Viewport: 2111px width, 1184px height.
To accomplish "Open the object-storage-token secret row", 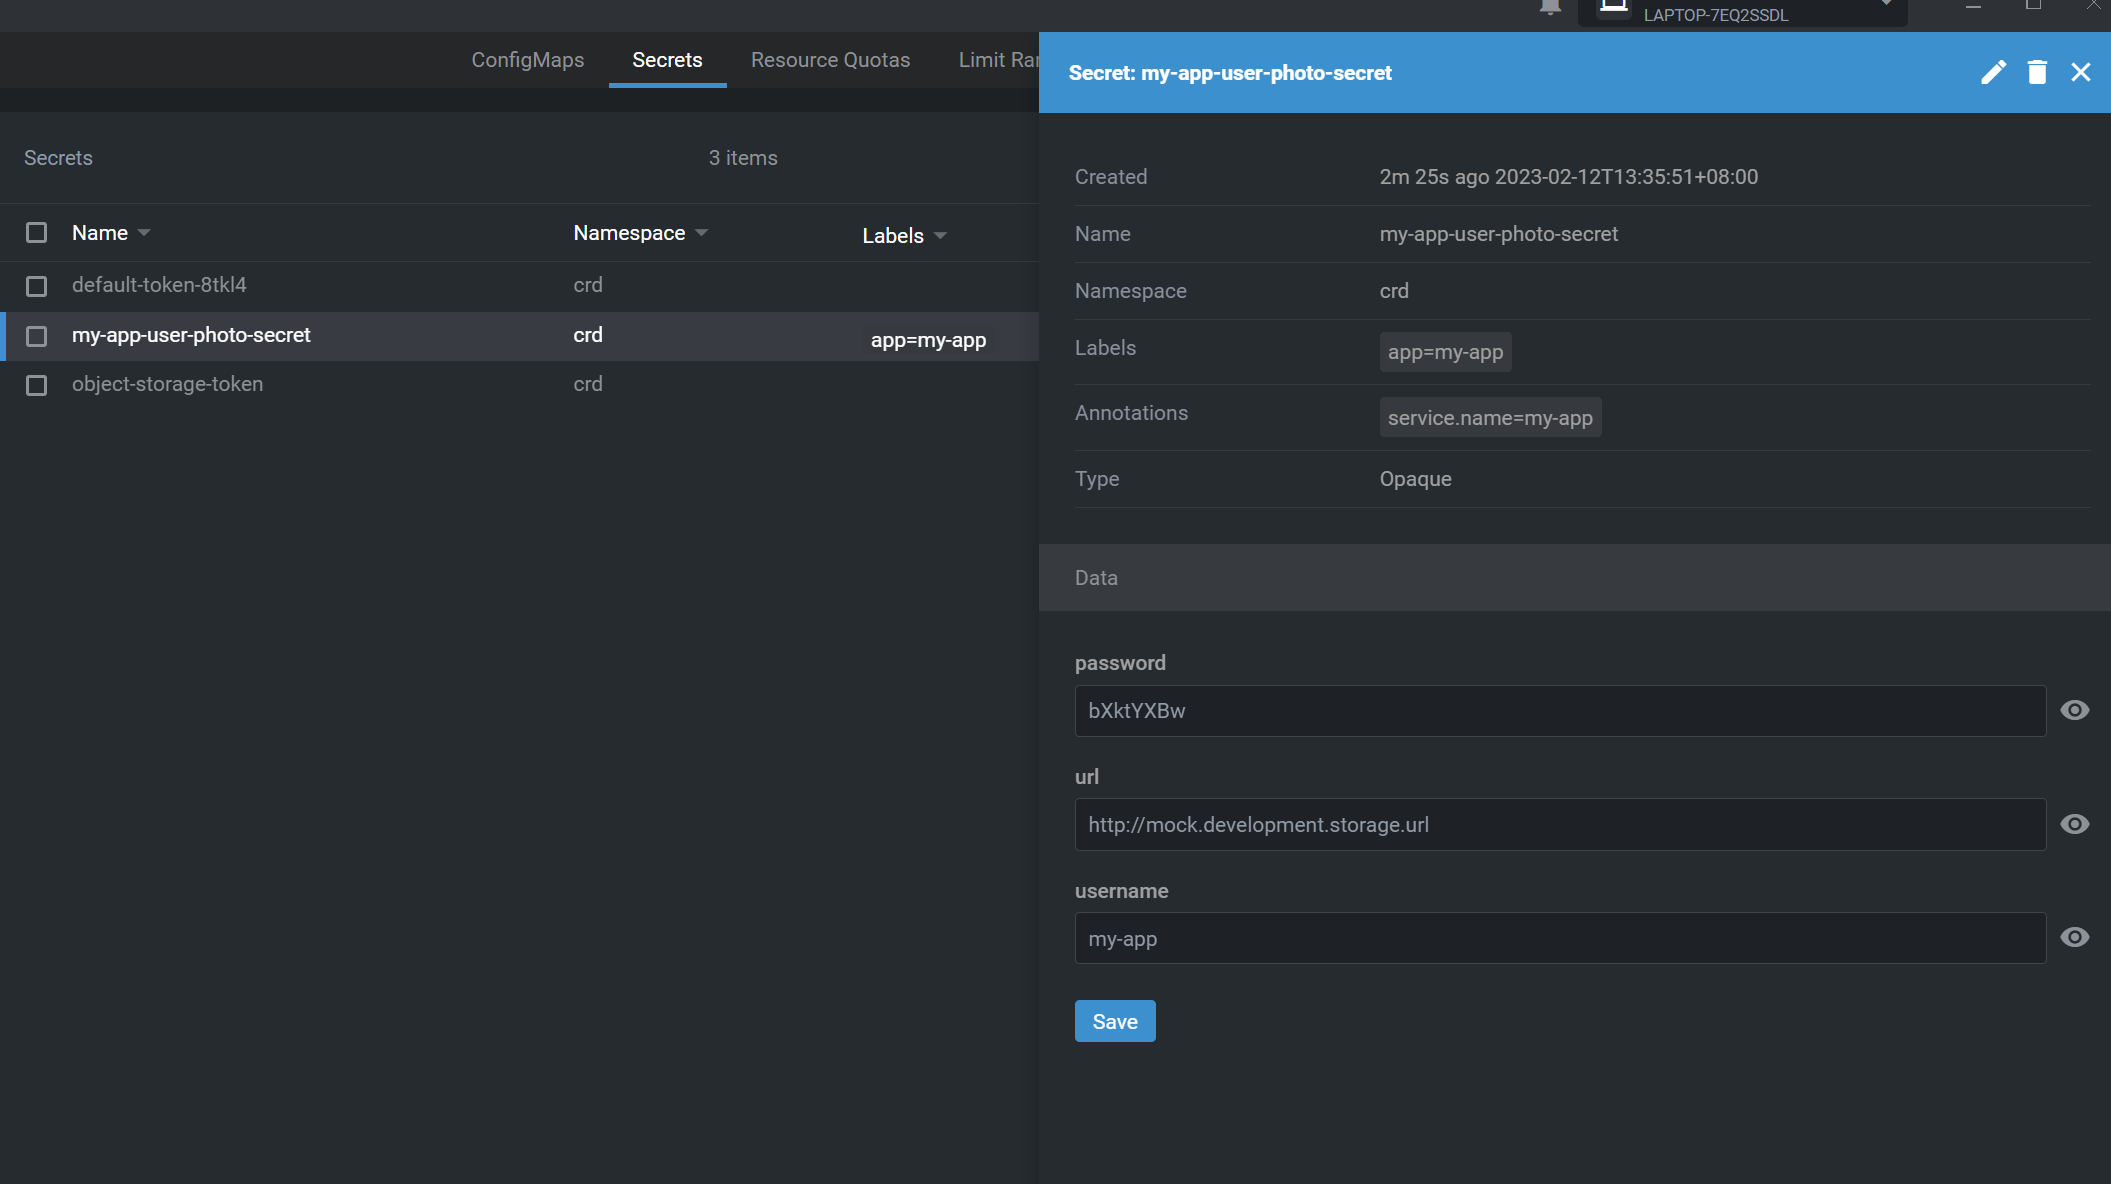I will point(519,385).
